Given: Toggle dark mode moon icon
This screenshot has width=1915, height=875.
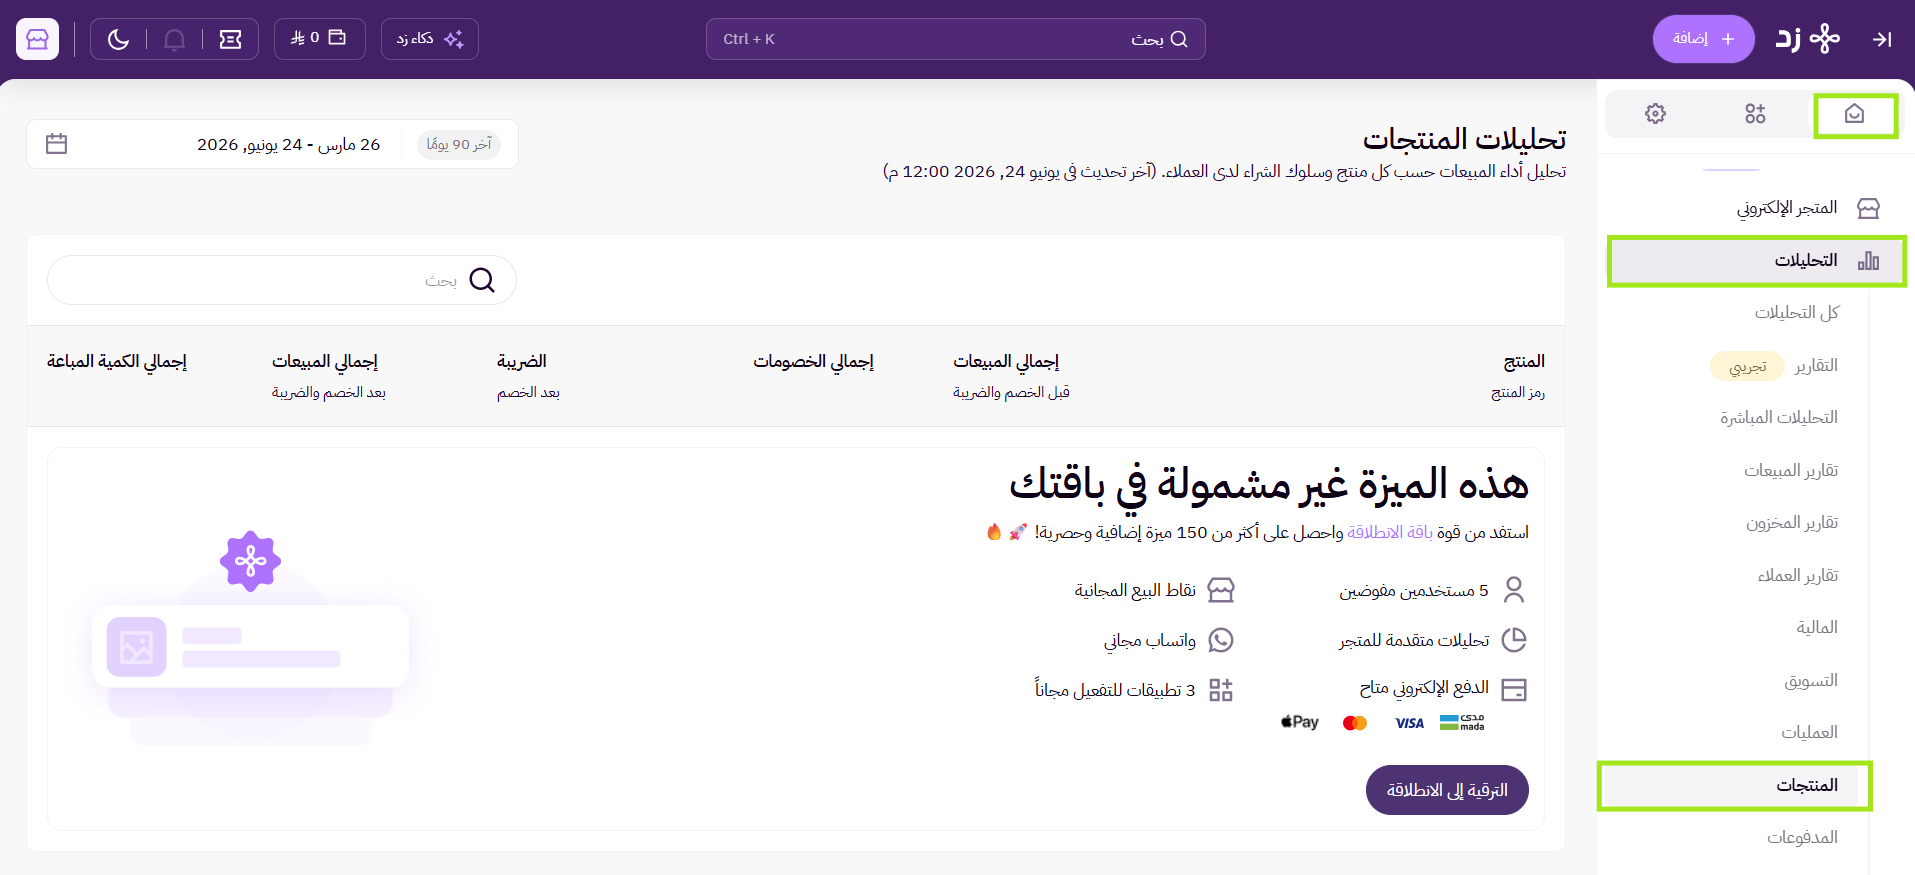Looking at the screenshot, I should (118, 39).
